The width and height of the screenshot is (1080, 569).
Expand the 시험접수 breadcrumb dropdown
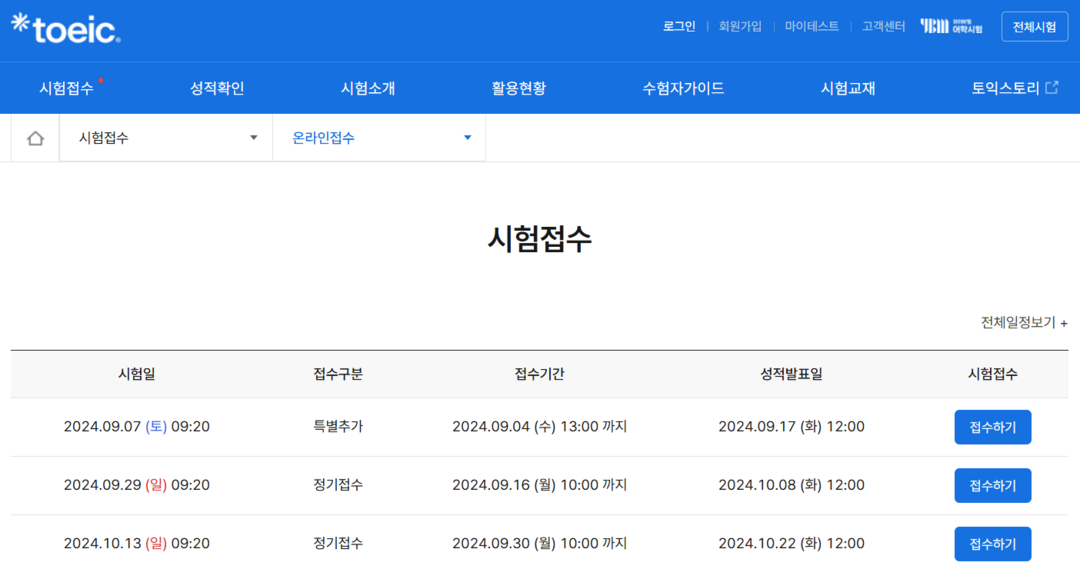(166, 138)
